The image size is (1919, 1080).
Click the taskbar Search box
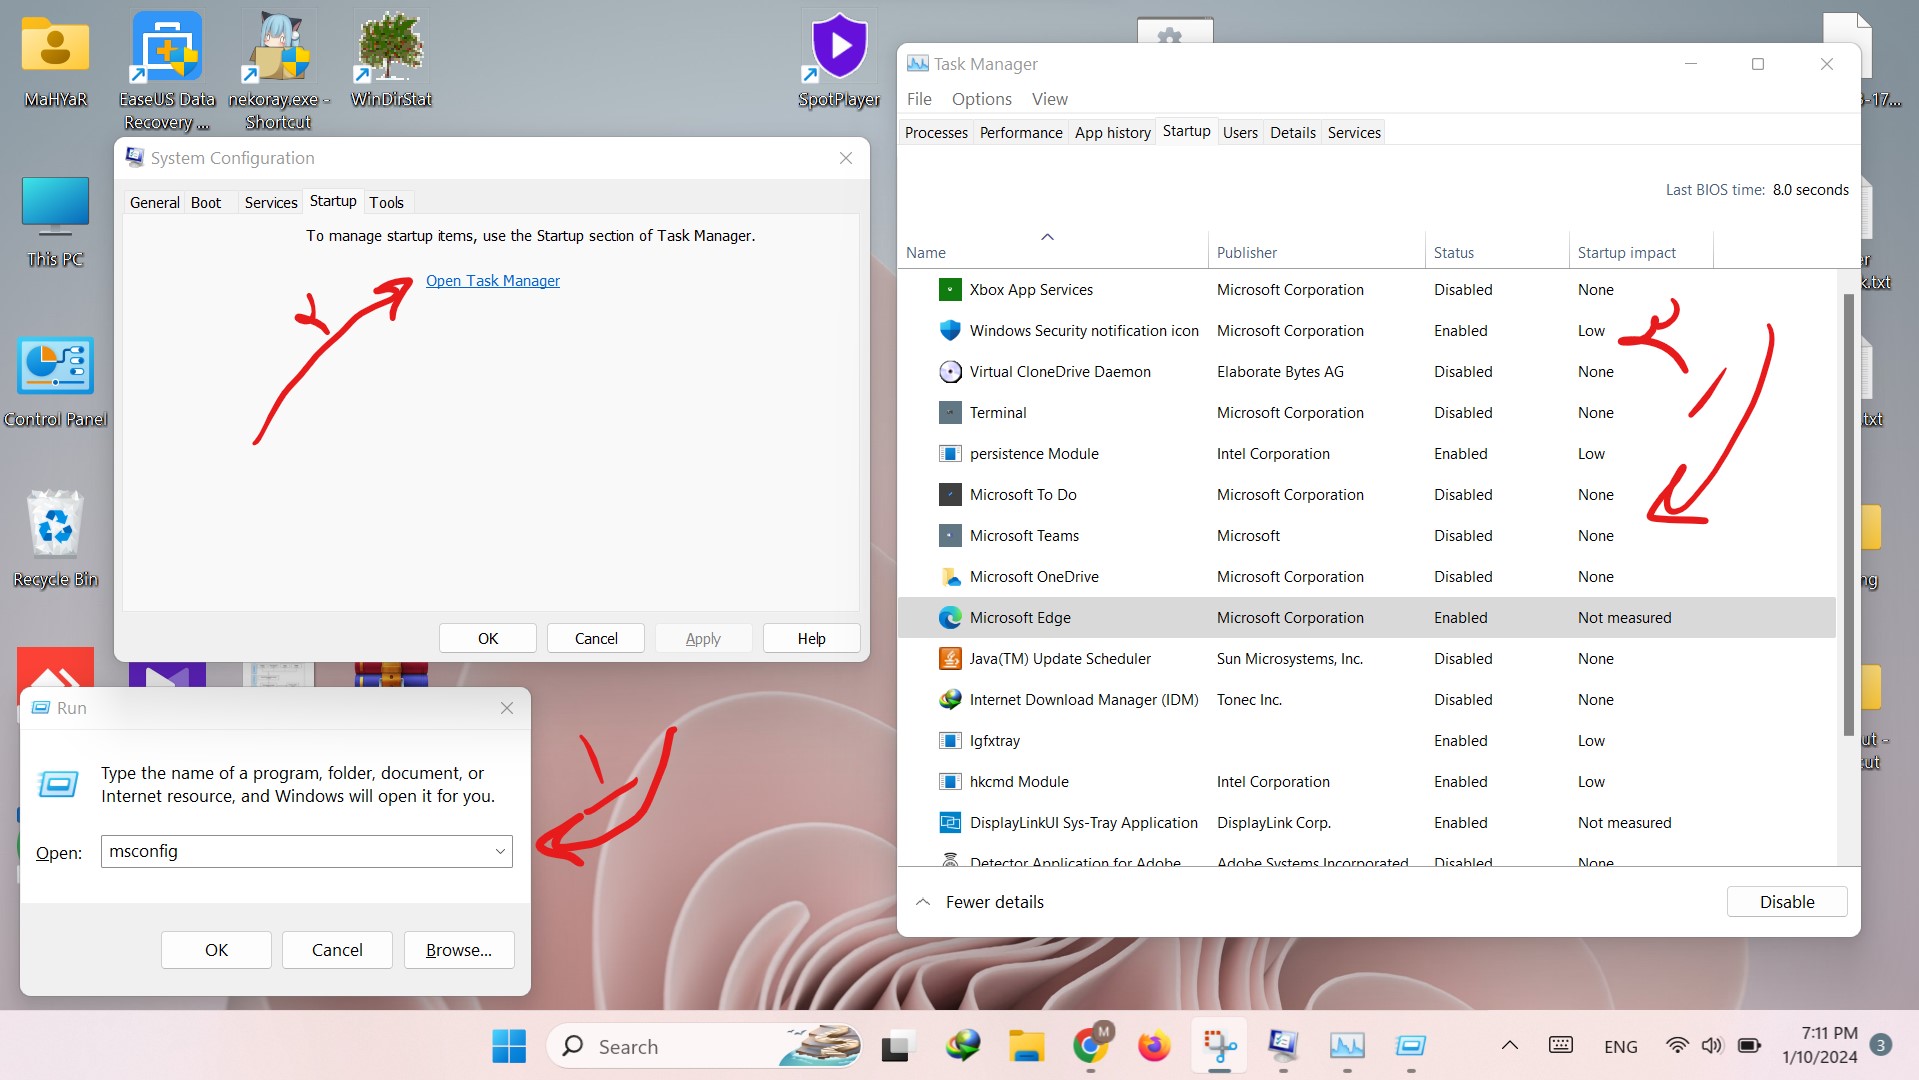click(x=704, y=1047)
